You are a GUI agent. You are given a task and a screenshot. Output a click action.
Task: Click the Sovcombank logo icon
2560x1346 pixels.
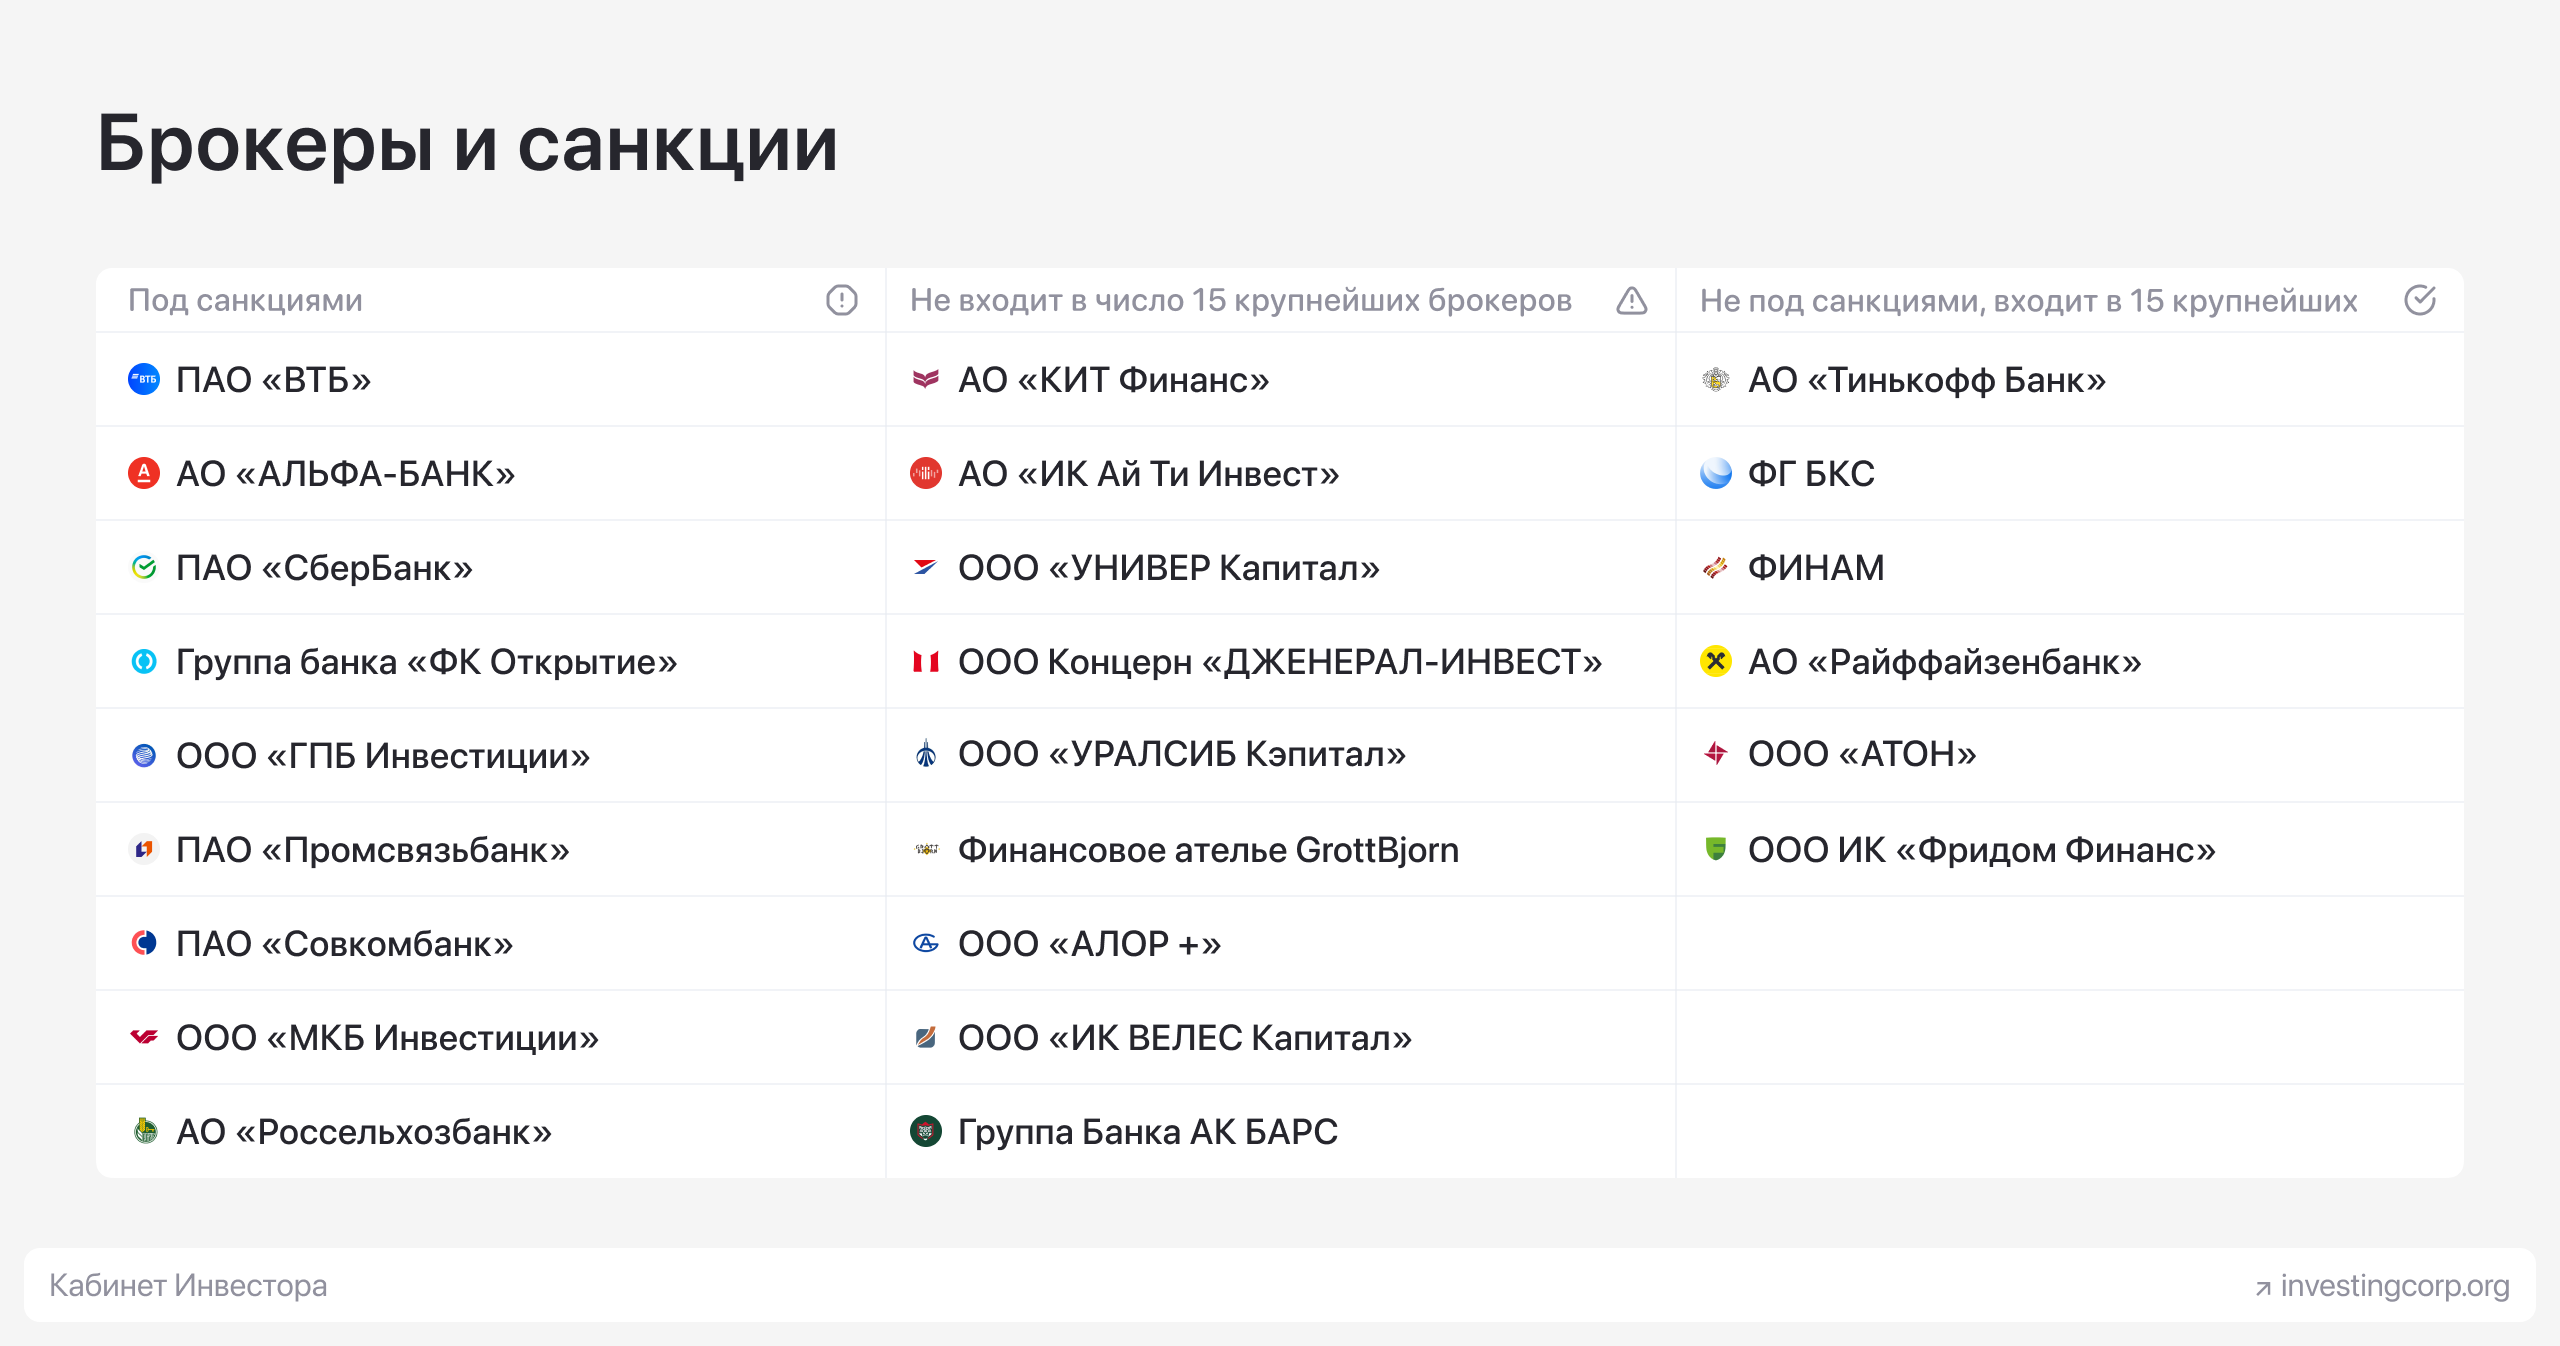tap(144, 943)
